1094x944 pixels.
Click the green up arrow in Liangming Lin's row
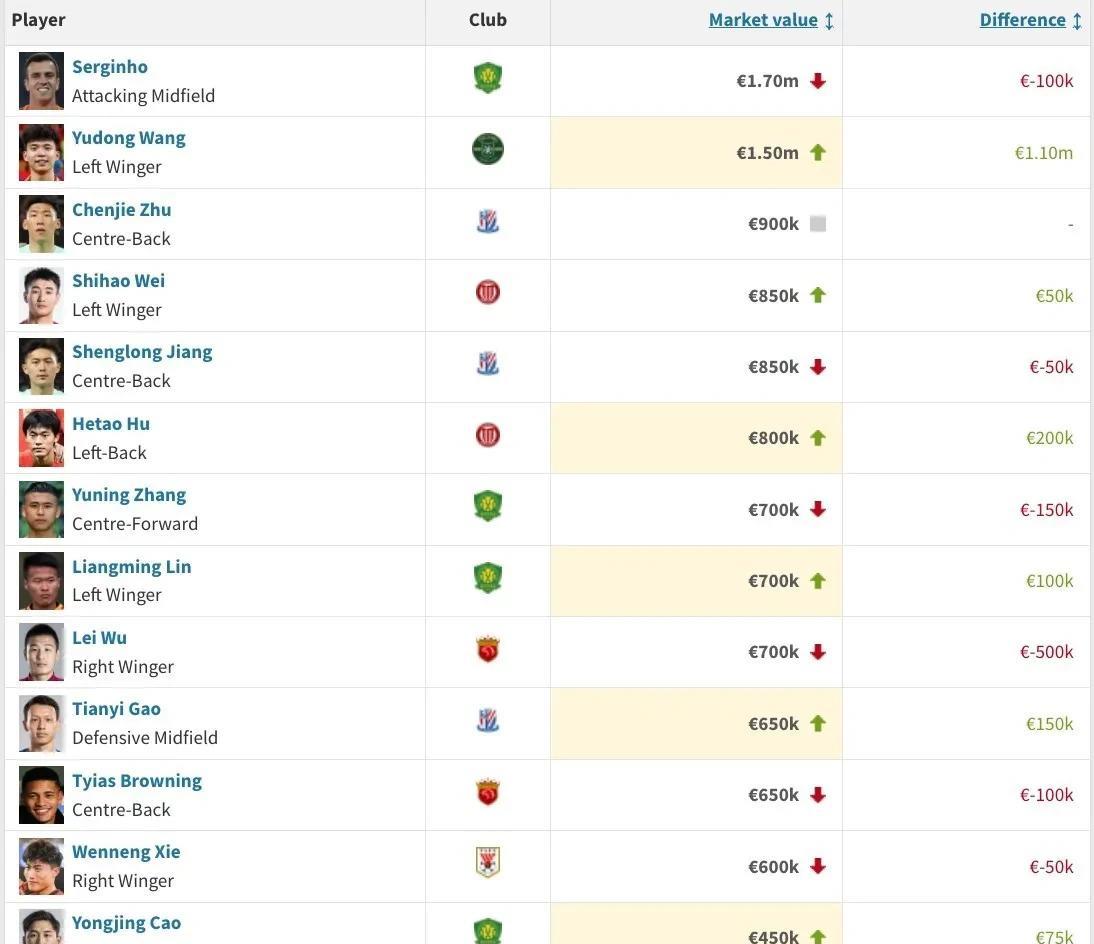818,580
